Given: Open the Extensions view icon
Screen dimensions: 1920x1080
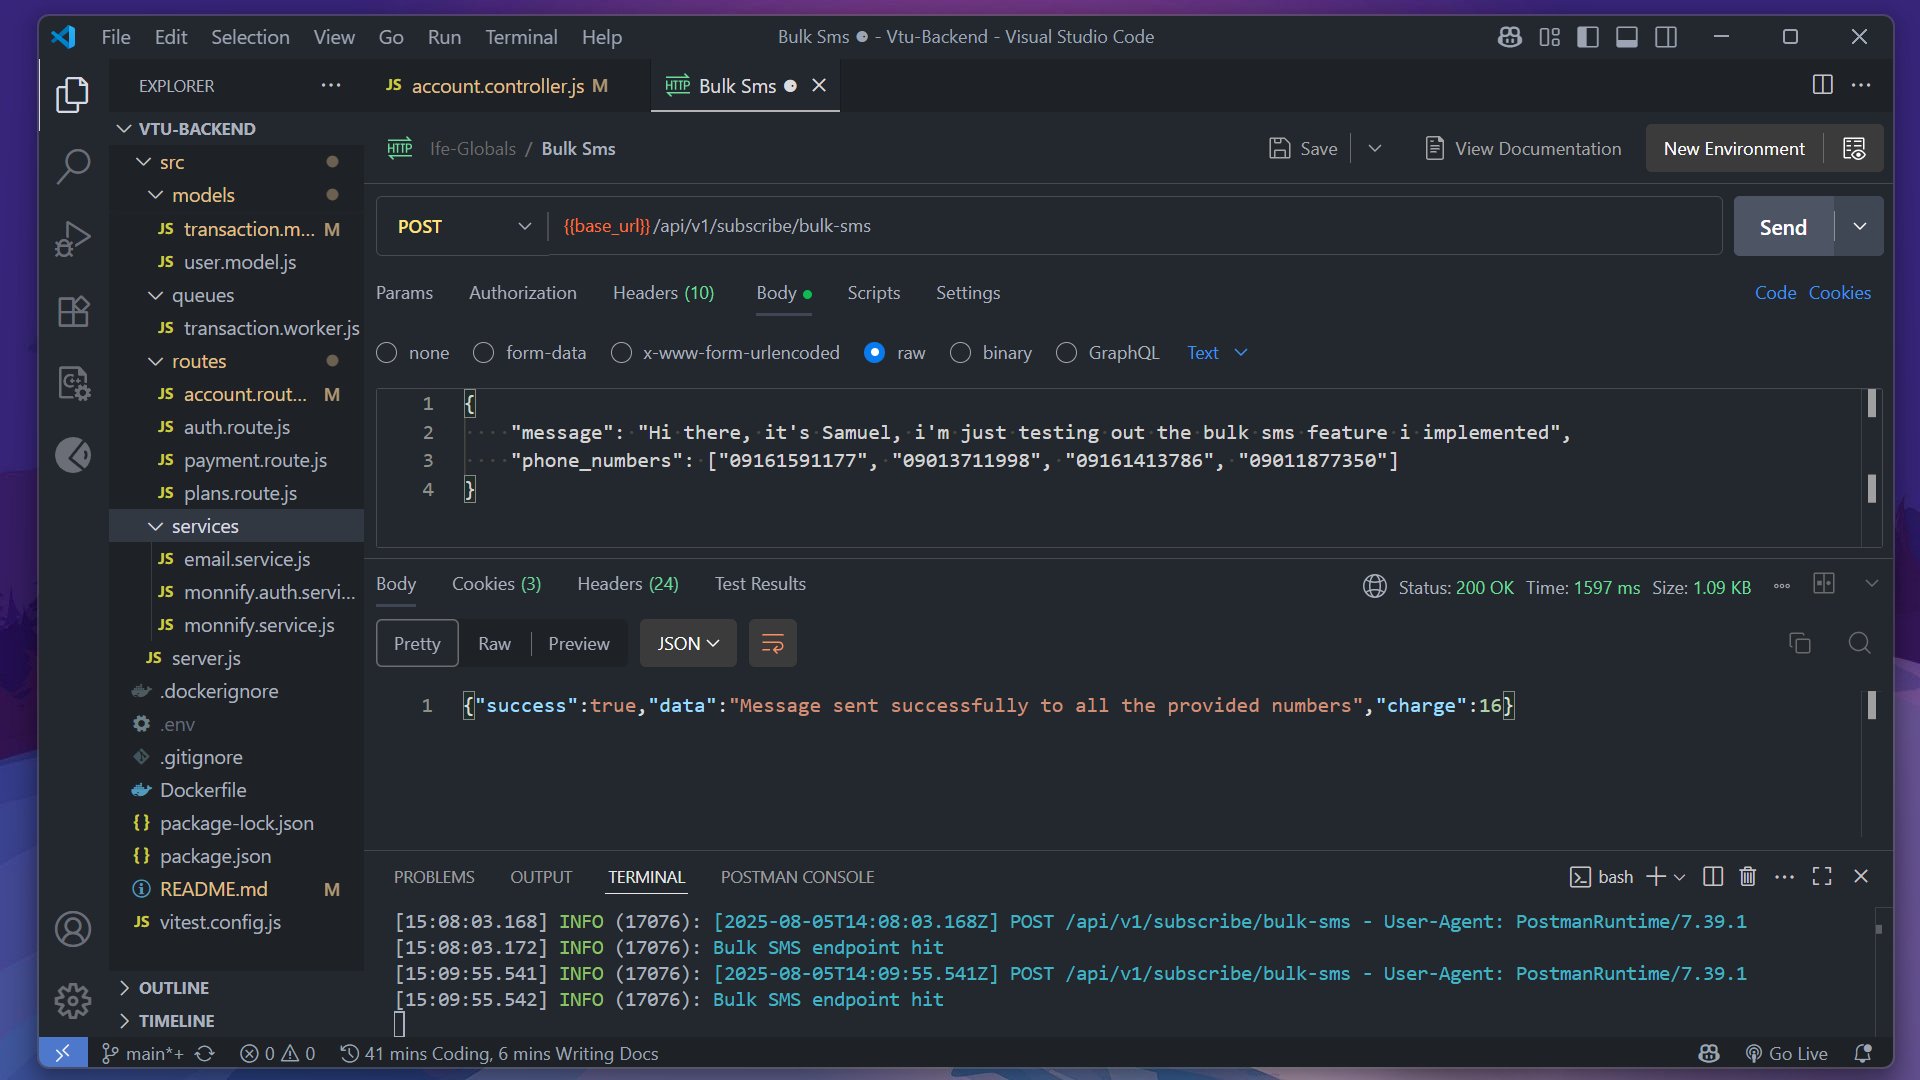Looking at the screenshot, I should 72,311.
